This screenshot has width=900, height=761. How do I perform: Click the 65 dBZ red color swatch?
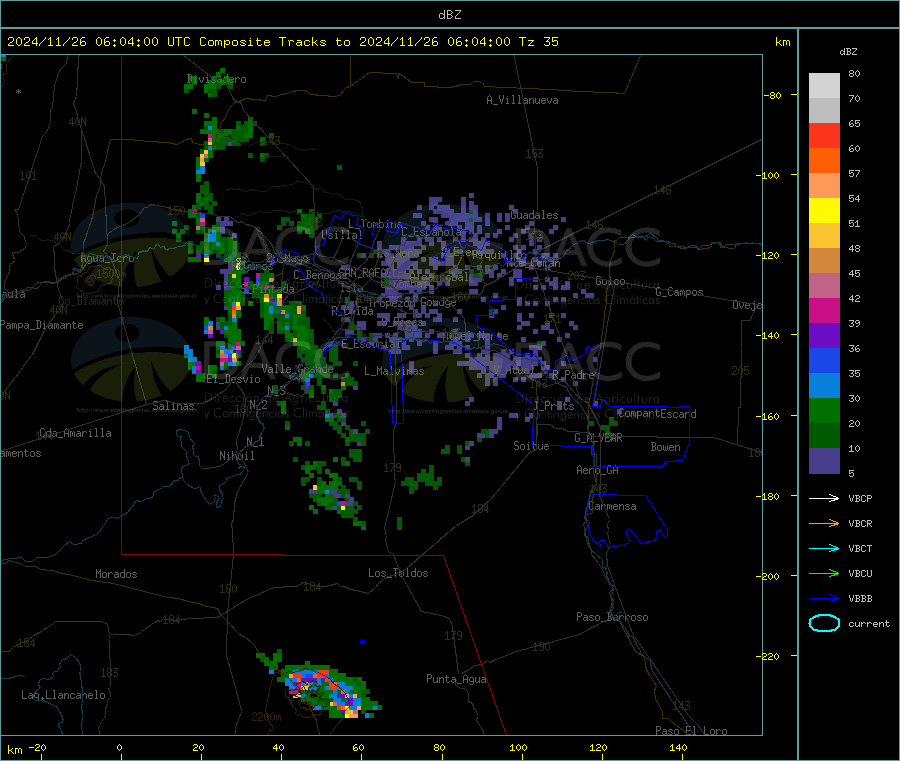coord(824,135)
